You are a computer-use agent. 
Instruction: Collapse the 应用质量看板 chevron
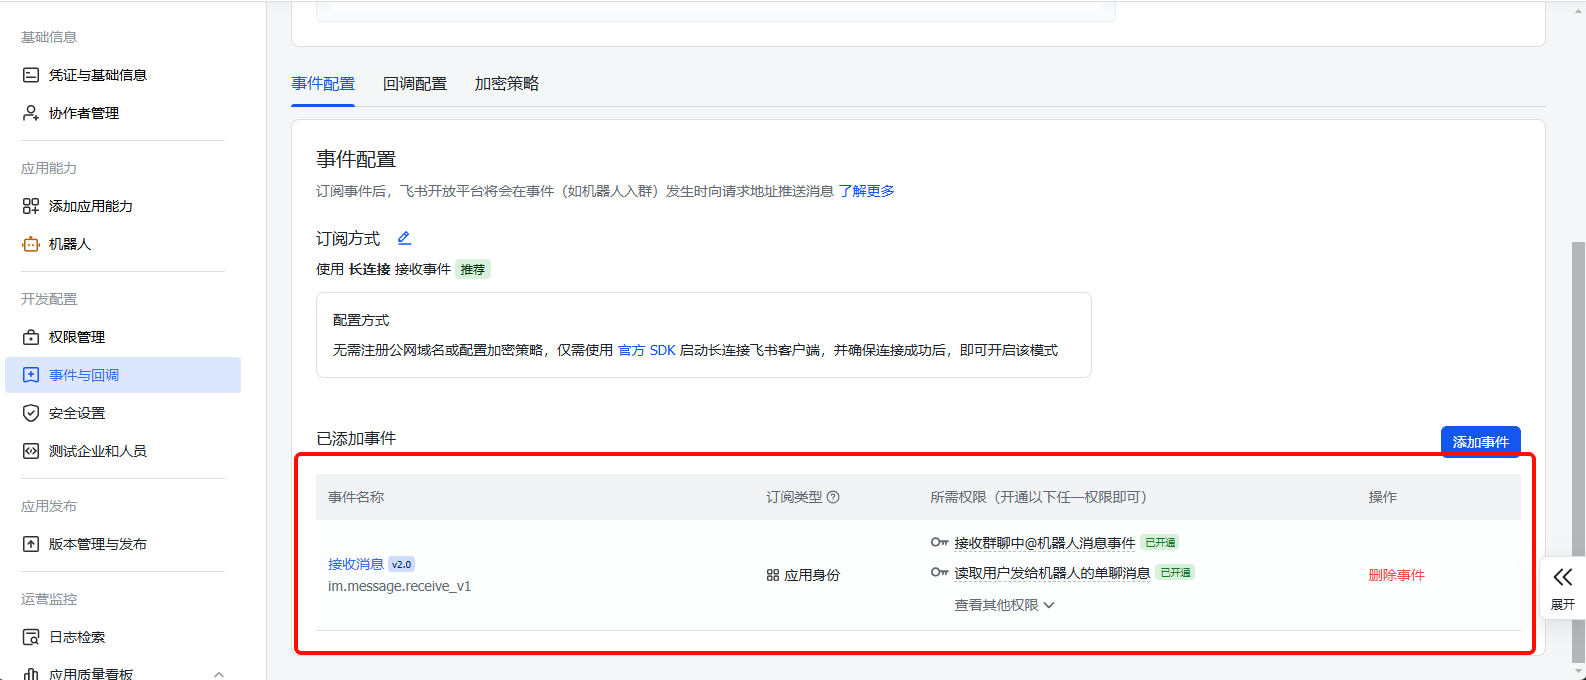click(219, 674)
